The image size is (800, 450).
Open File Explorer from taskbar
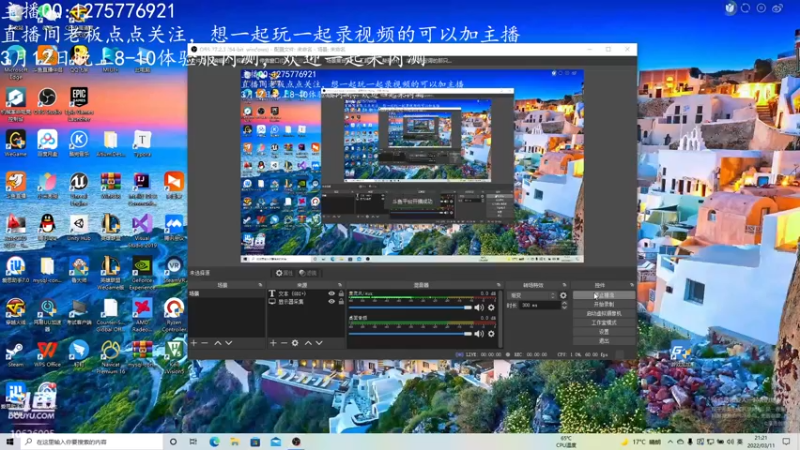click(x=235, y=442)
